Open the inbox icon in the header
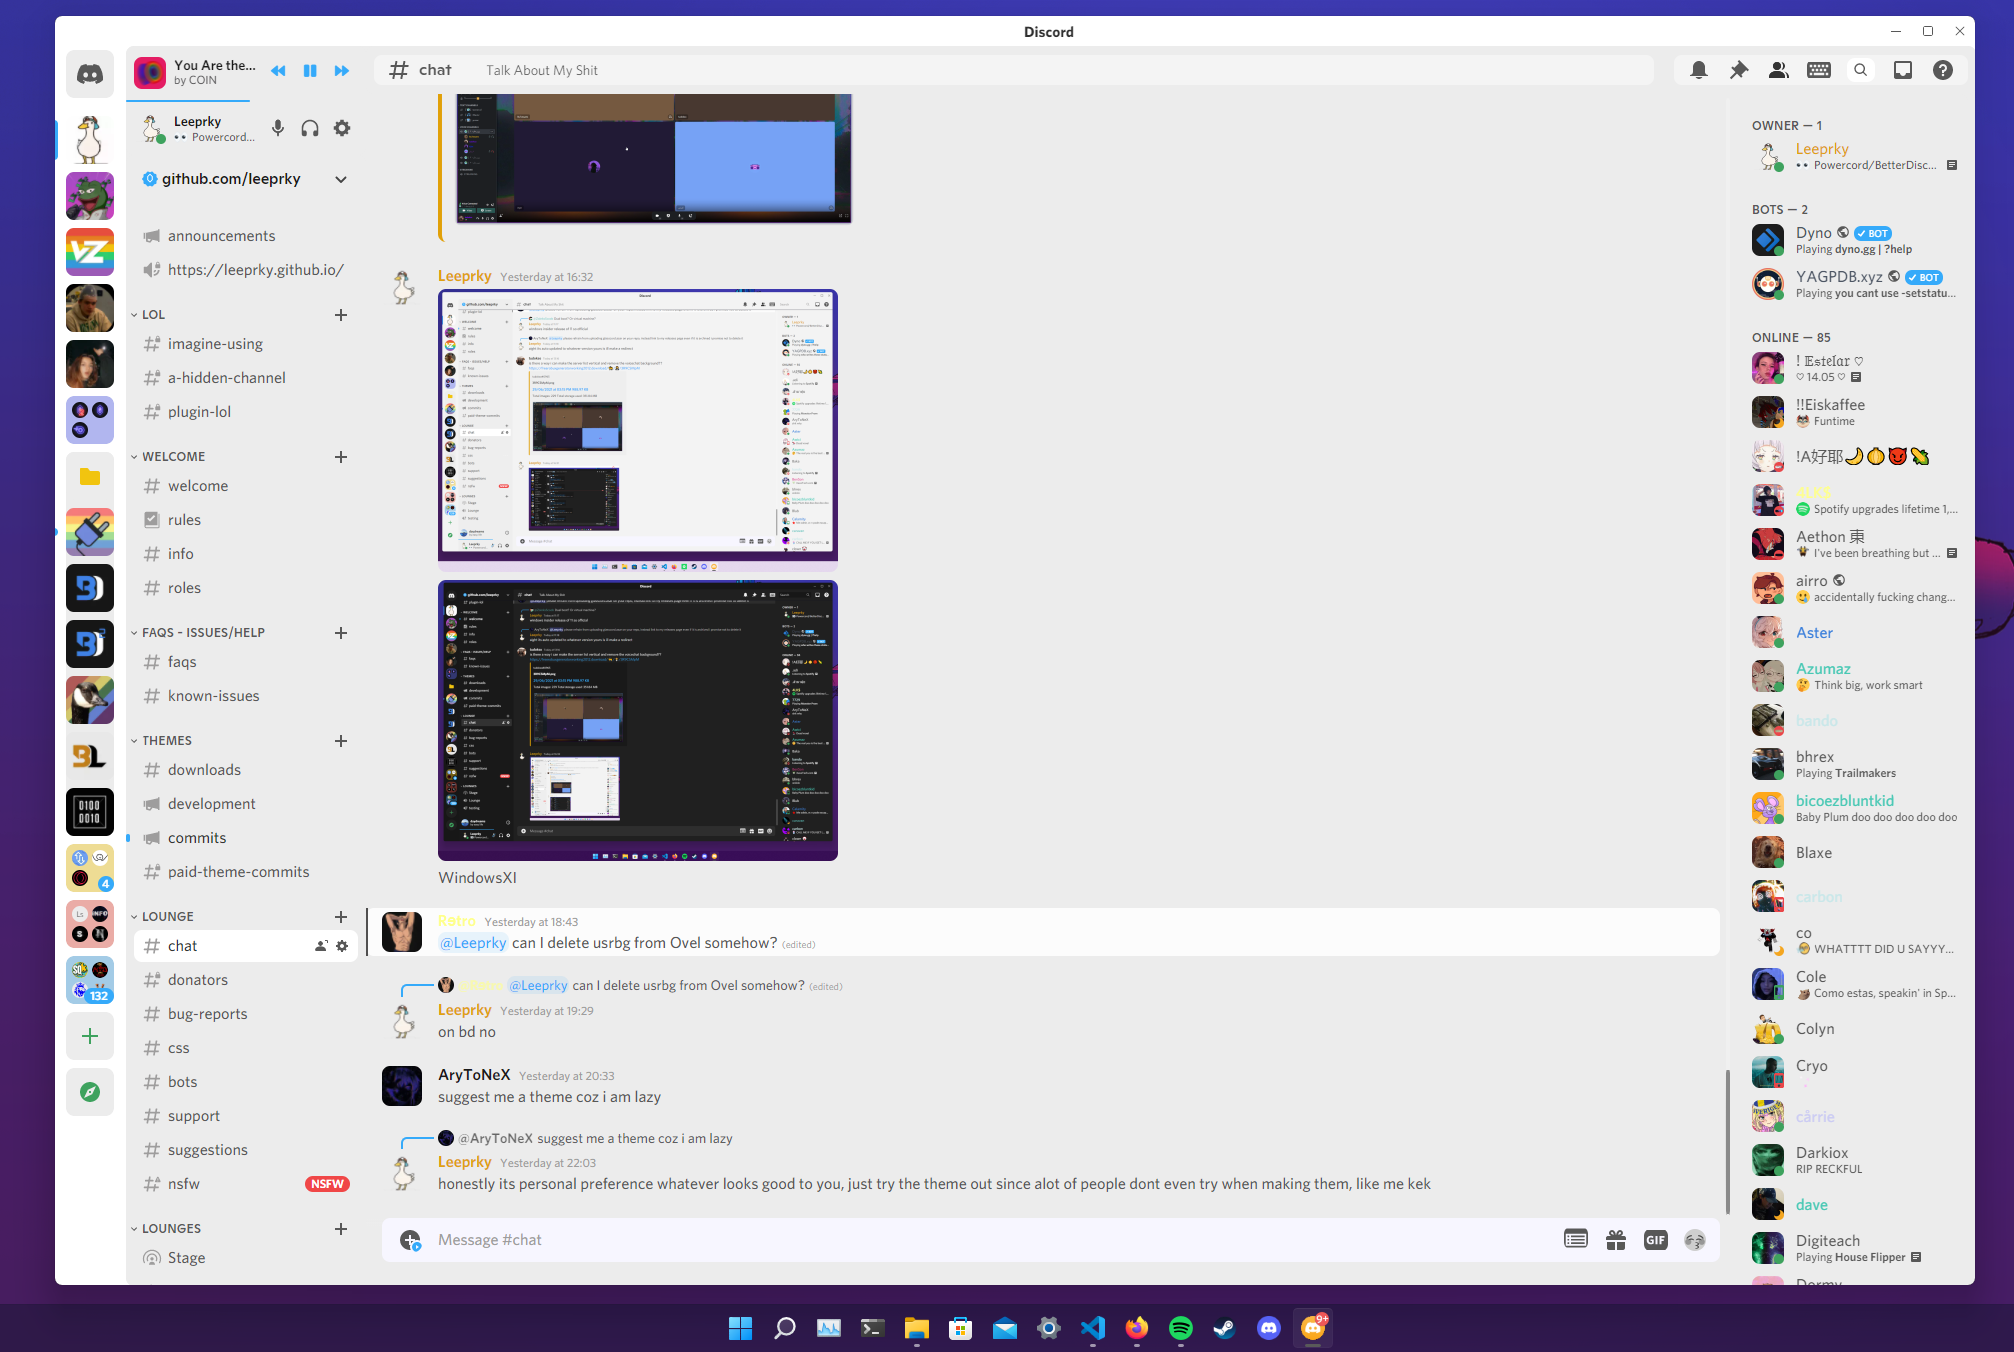The image size is (2014, 1352). [1902, 70]
